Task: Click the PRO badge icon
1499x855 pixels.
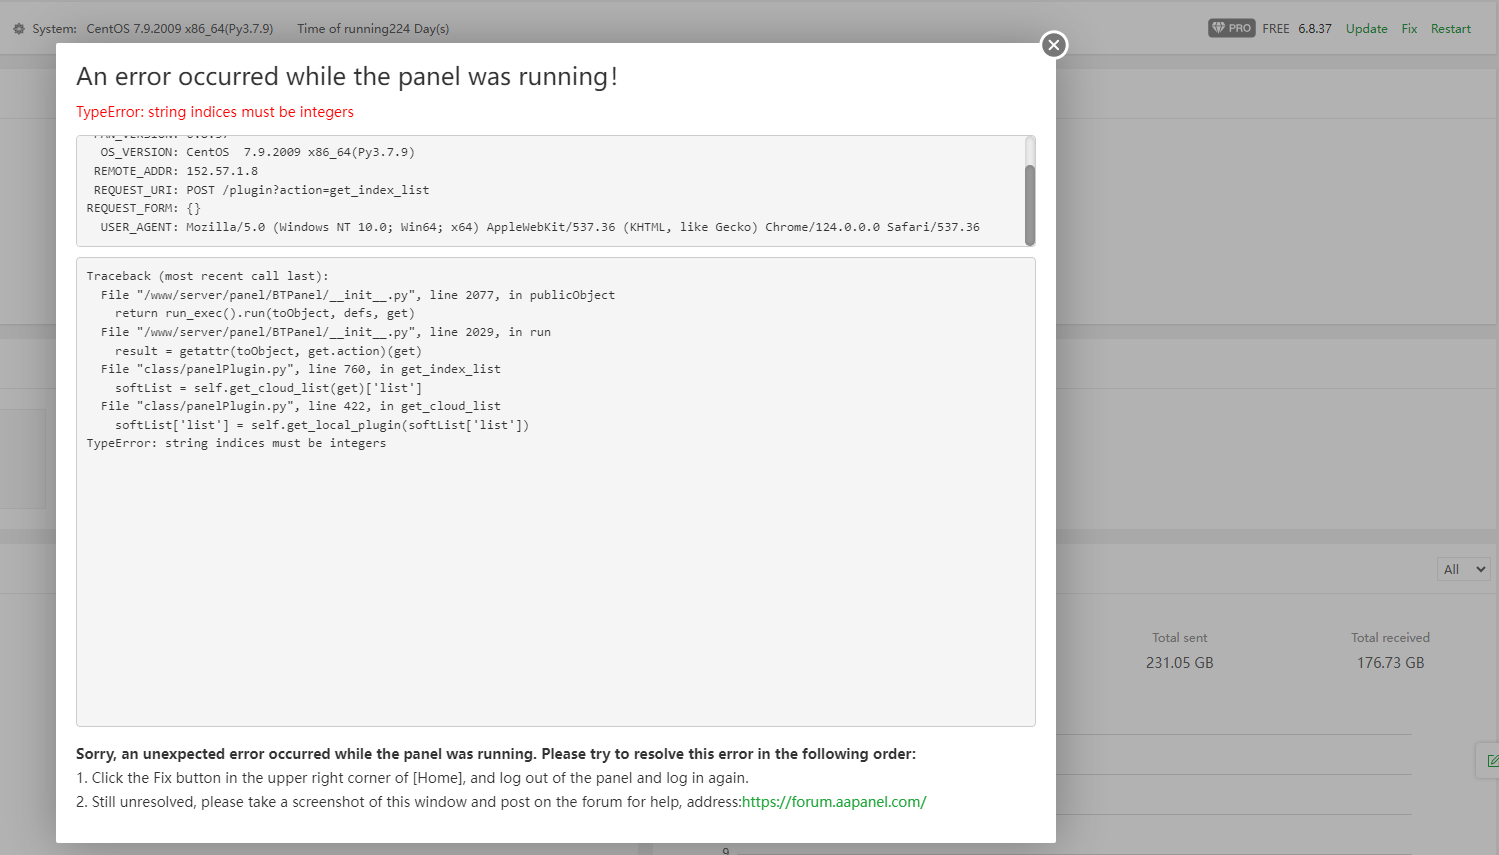Action: (x=1231, y=28)
